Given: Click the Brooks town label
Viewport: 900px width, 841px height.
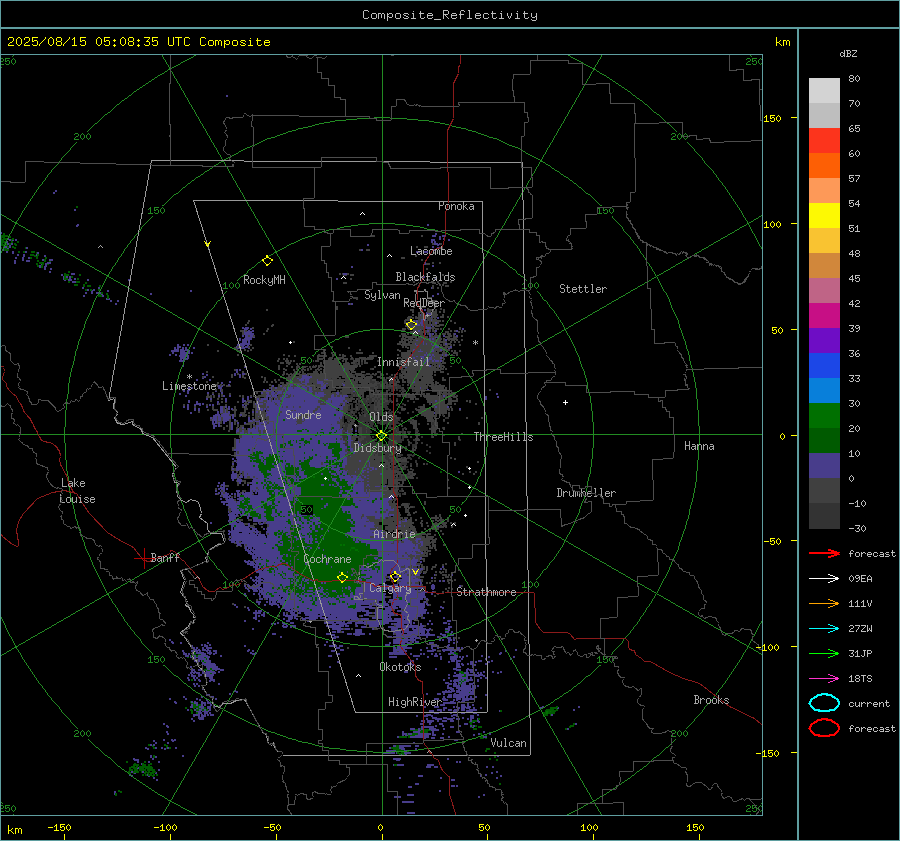Looking at the screenshot, I should point(711,700).
